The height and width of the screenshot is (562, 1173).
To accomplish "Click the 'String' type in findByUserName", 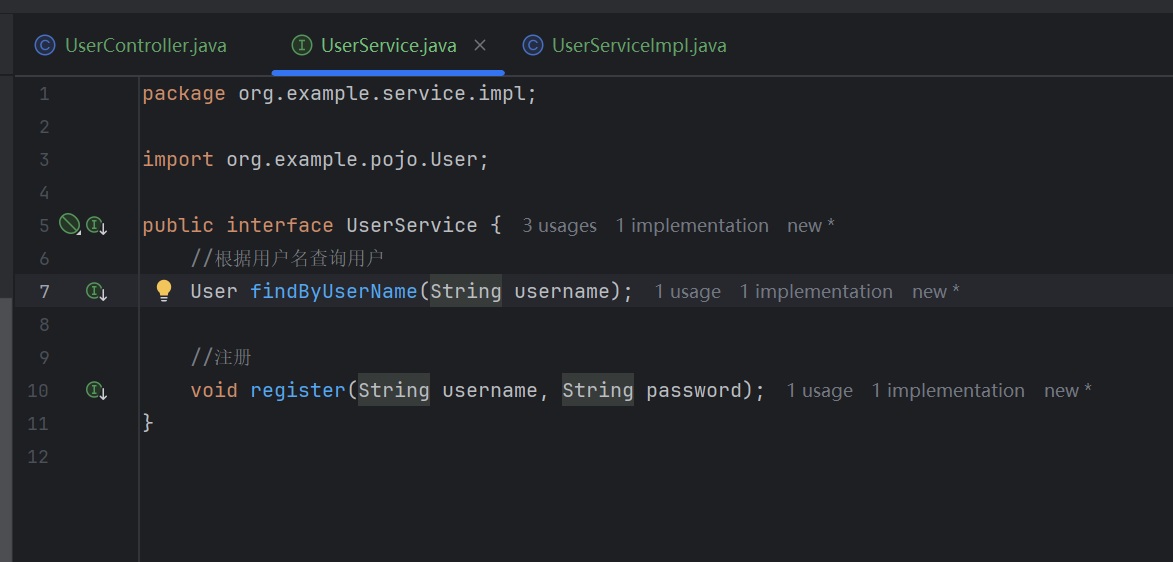I will [x=465, y=291].
